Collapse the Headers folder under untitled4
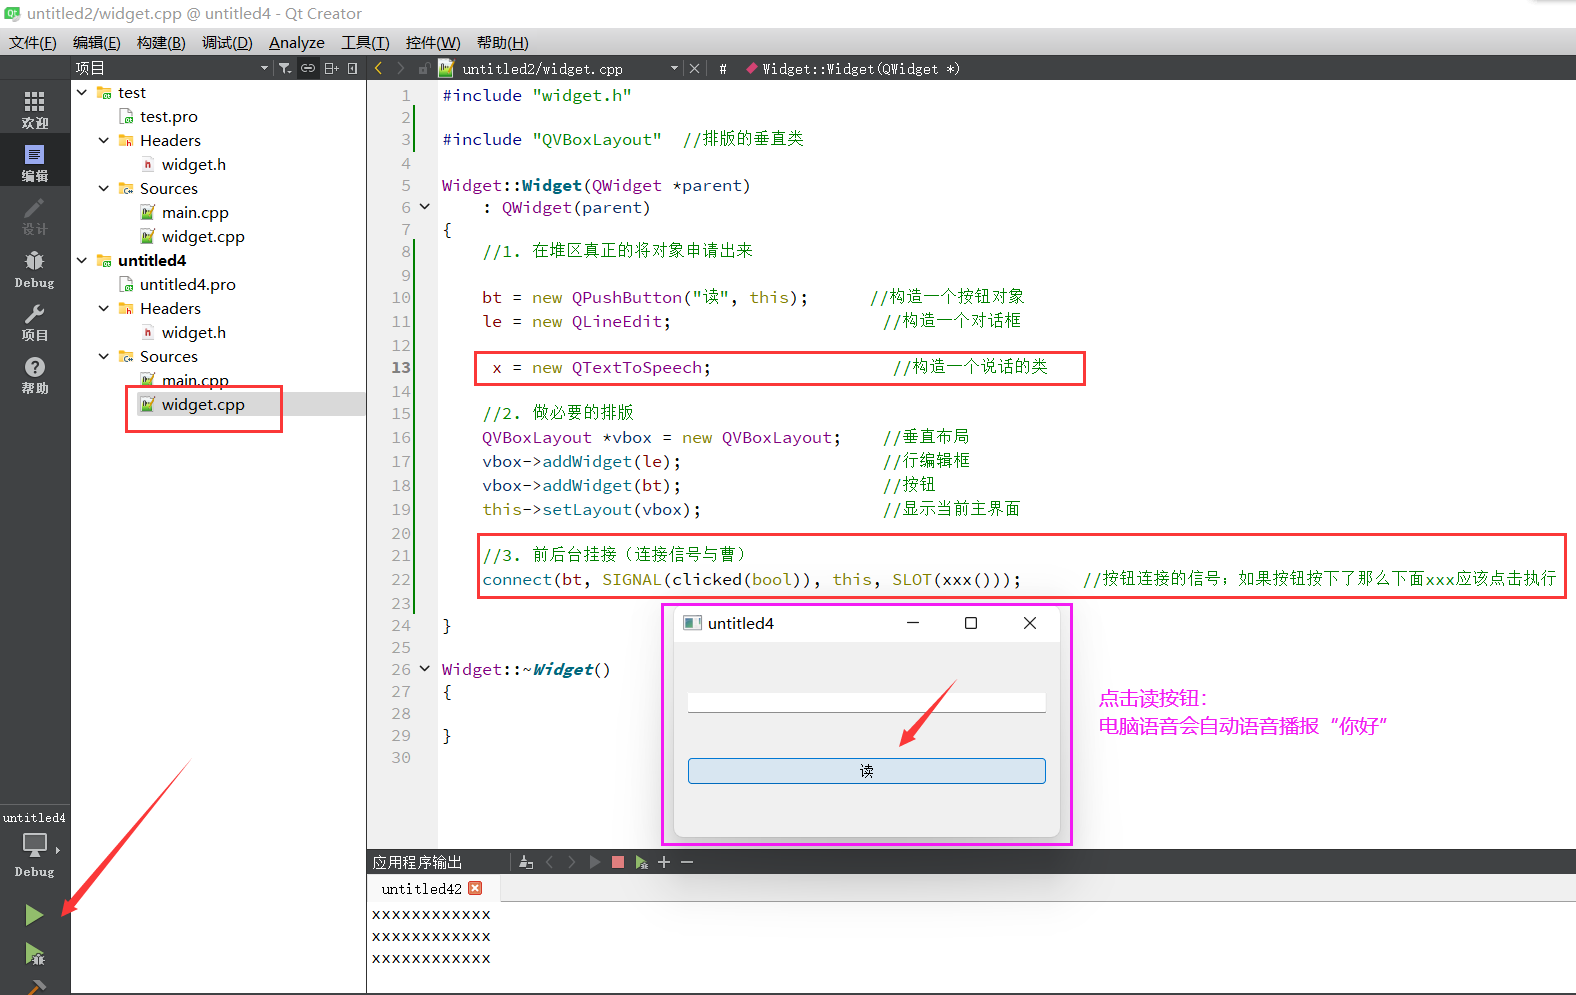This screenshot has width=1576, height=995. pos(104,308)
